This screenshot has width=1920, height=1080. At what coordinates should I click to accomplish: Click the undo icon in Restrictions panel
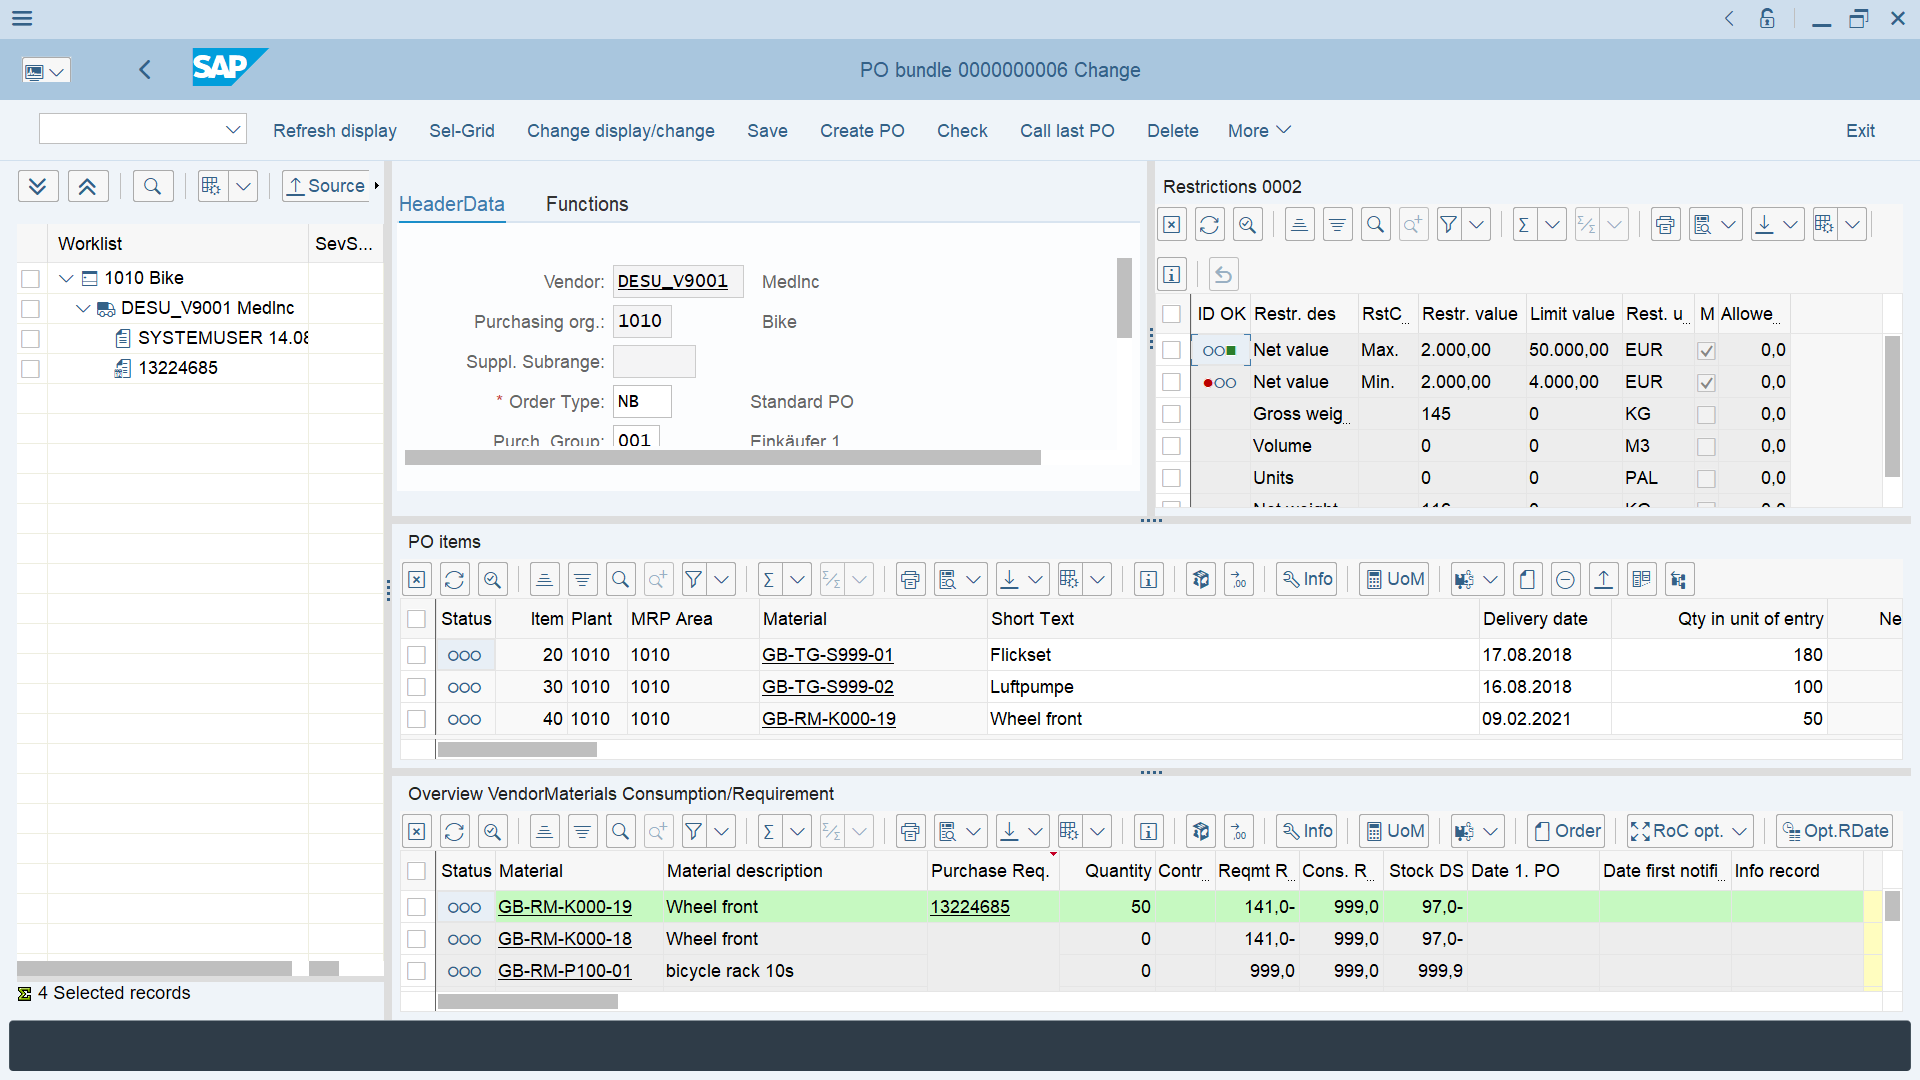(x=1222, y=274)
